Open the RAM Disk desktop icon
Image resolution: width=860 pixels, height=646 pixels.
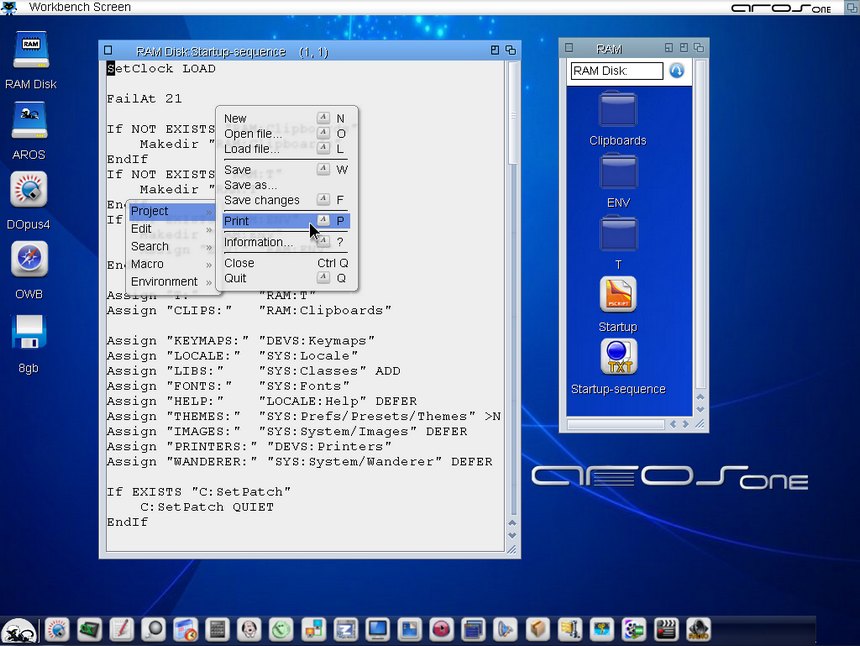click(x=30, y=51)
